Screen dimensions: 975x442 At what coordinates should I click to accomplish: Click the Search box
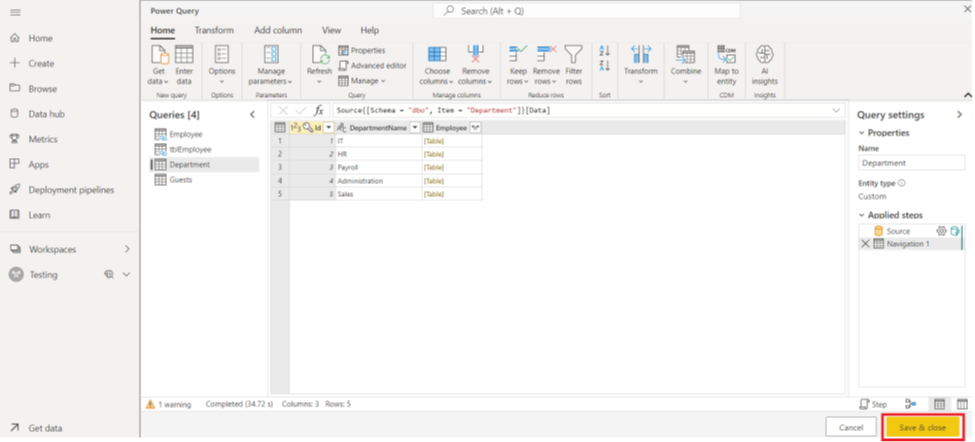(586, 11)
